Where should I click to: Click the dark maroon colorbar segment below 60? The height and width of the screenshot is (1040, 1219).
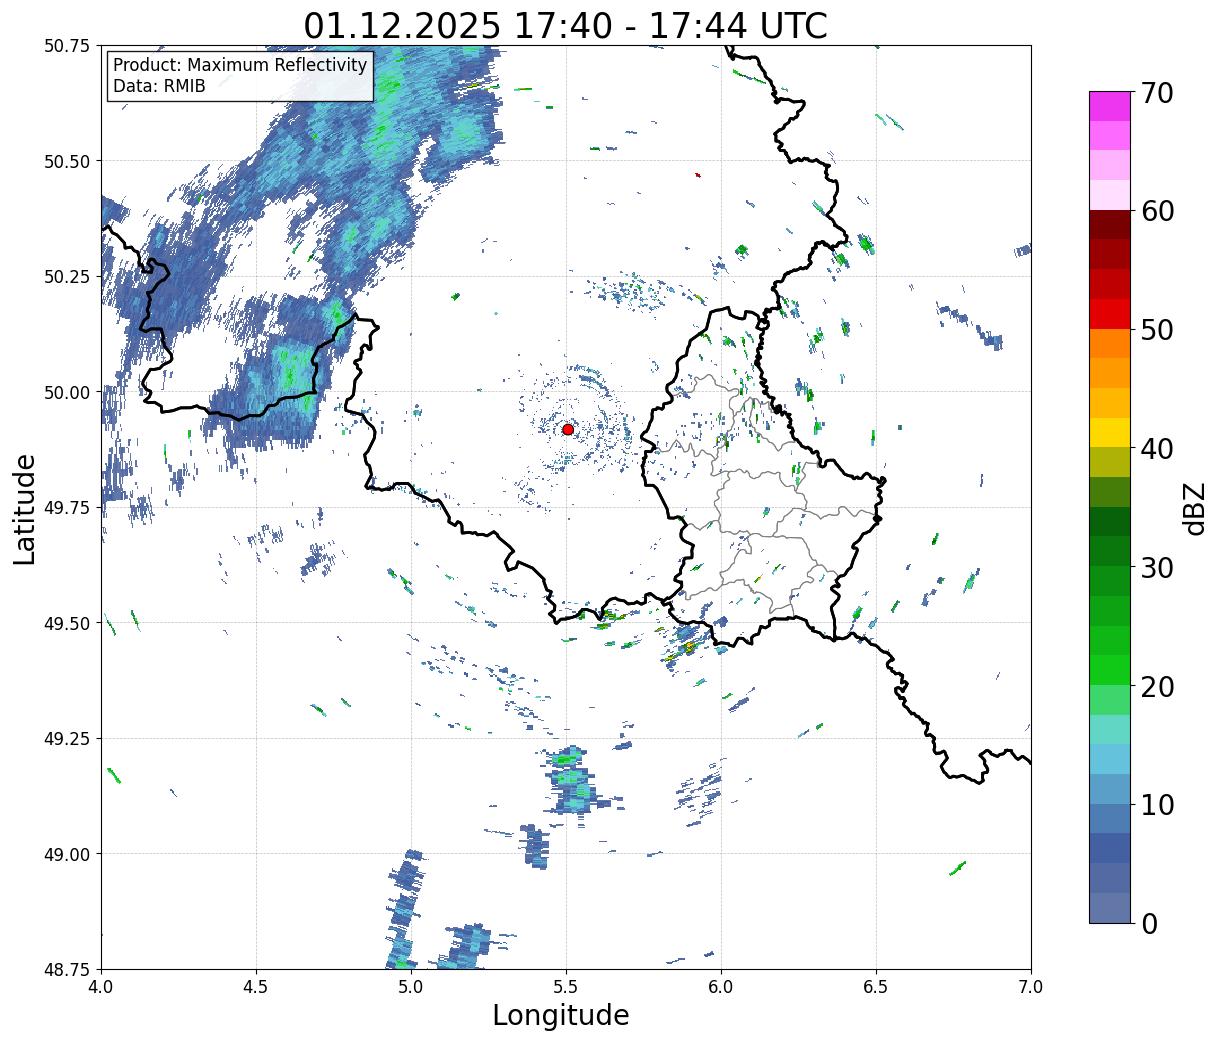pos(1110,224)
